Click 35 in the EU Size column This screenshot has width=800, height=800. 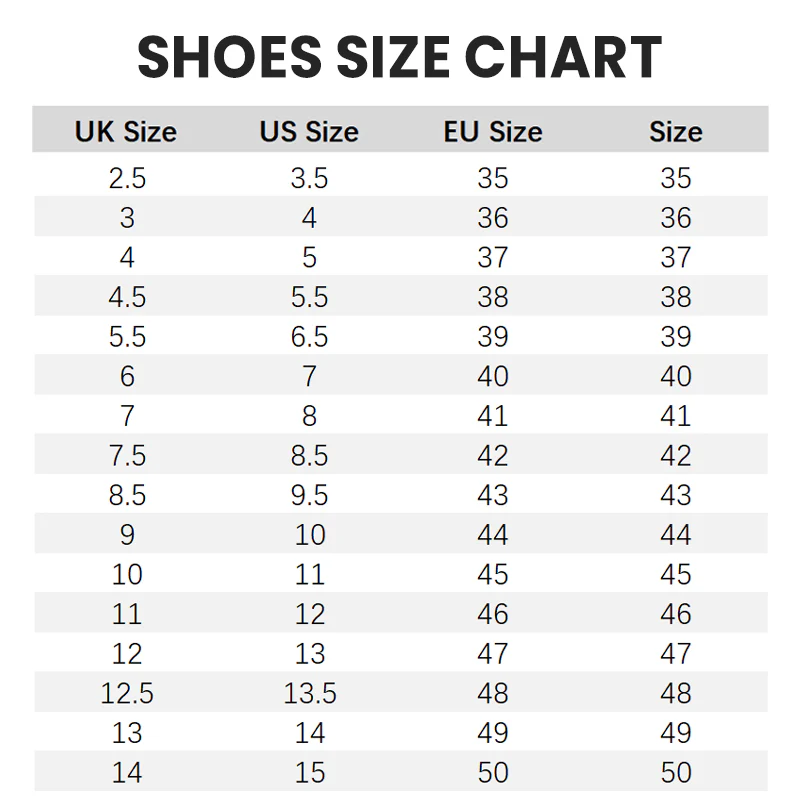493,178
